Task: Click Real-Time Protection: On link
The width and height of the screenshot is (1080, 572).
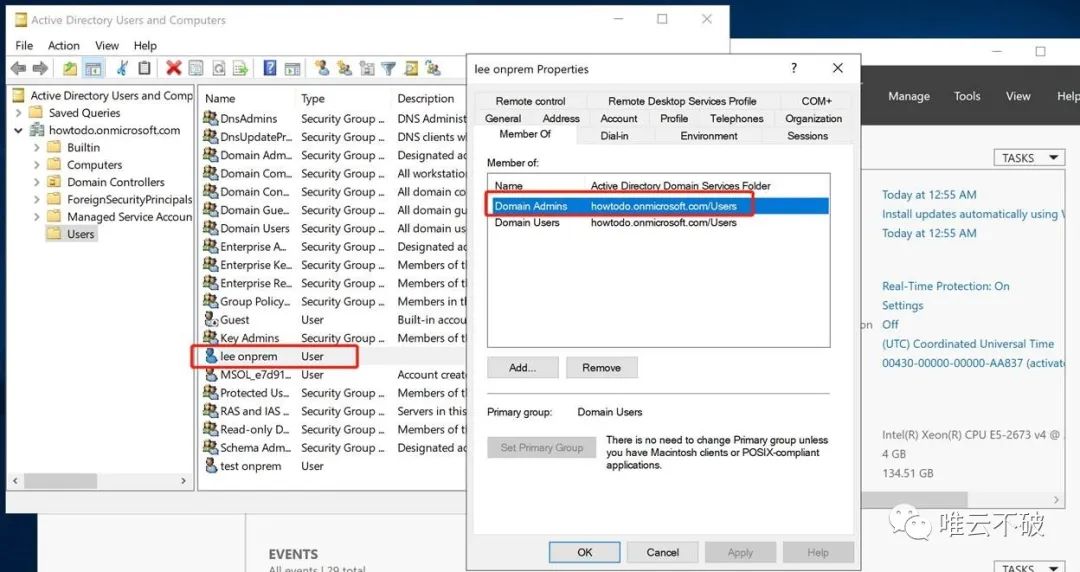Action: 946,286
